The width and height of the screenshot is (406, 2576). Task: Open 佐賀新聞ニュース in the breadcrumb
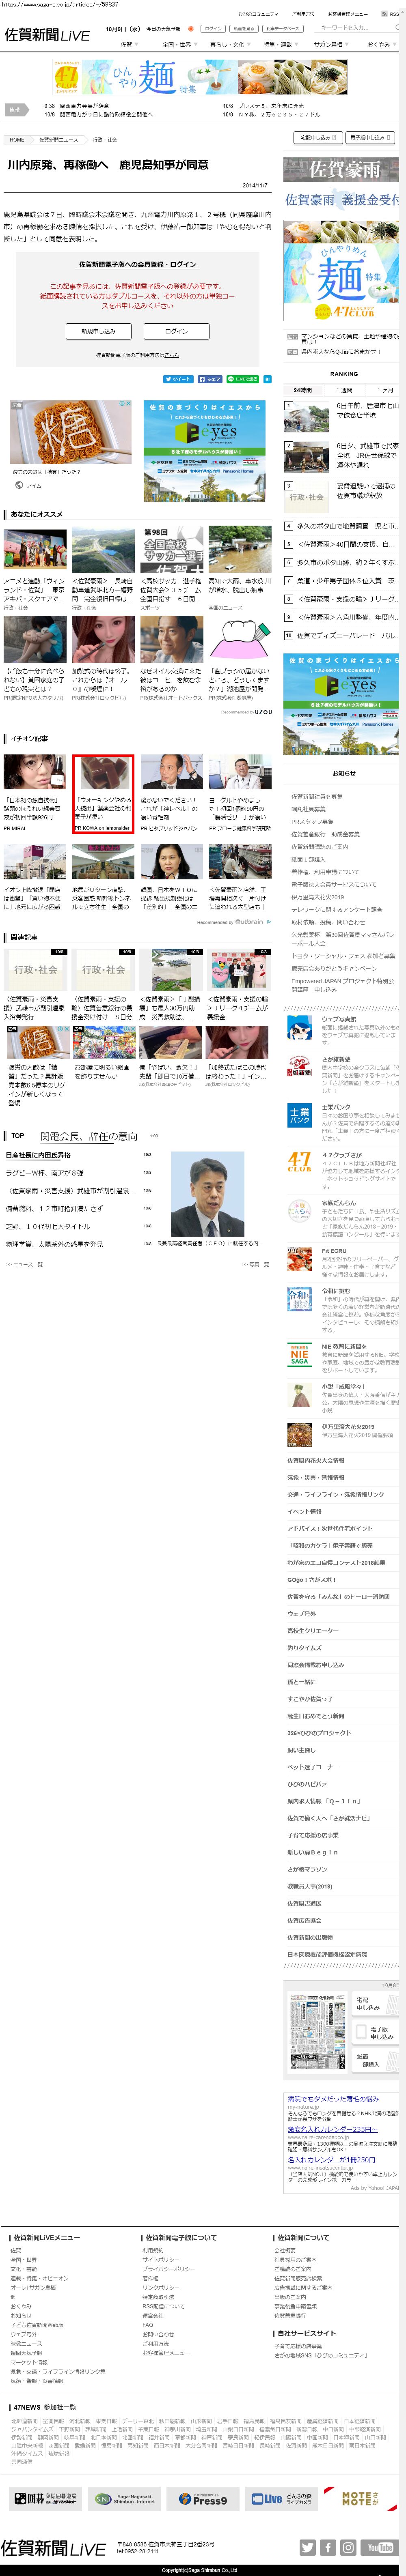58,140
